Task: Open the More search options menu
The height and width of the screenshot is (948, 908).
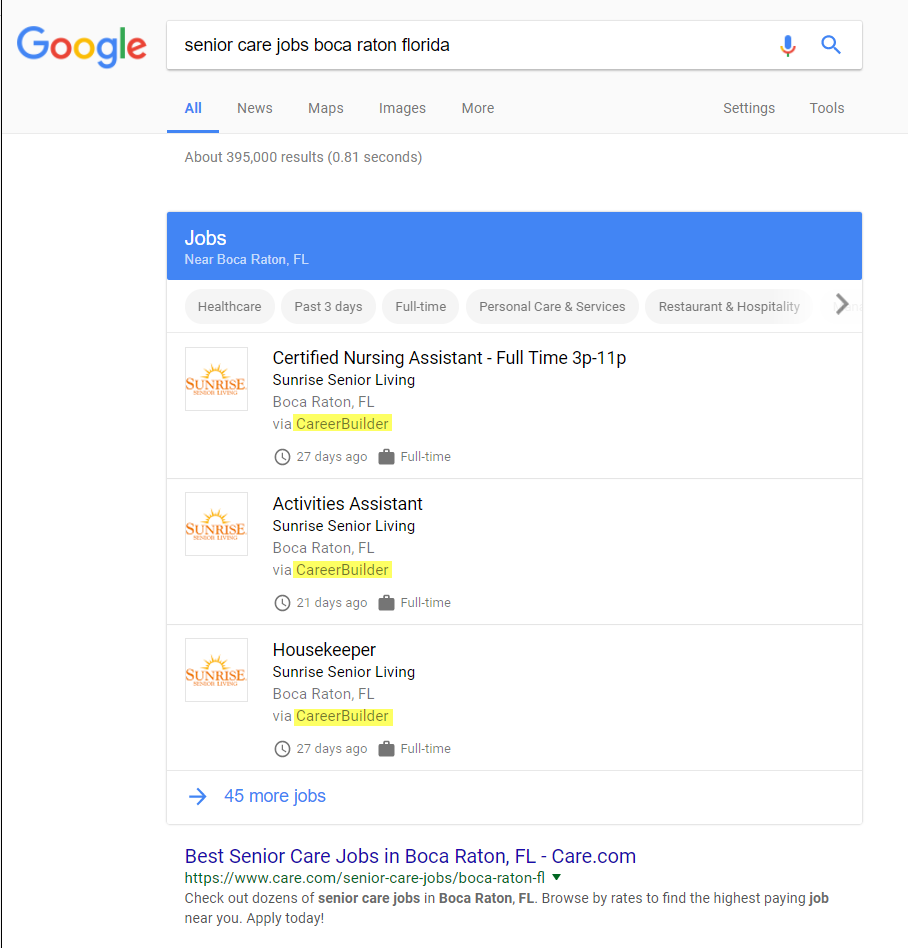Action: click(x=477, y=108)
